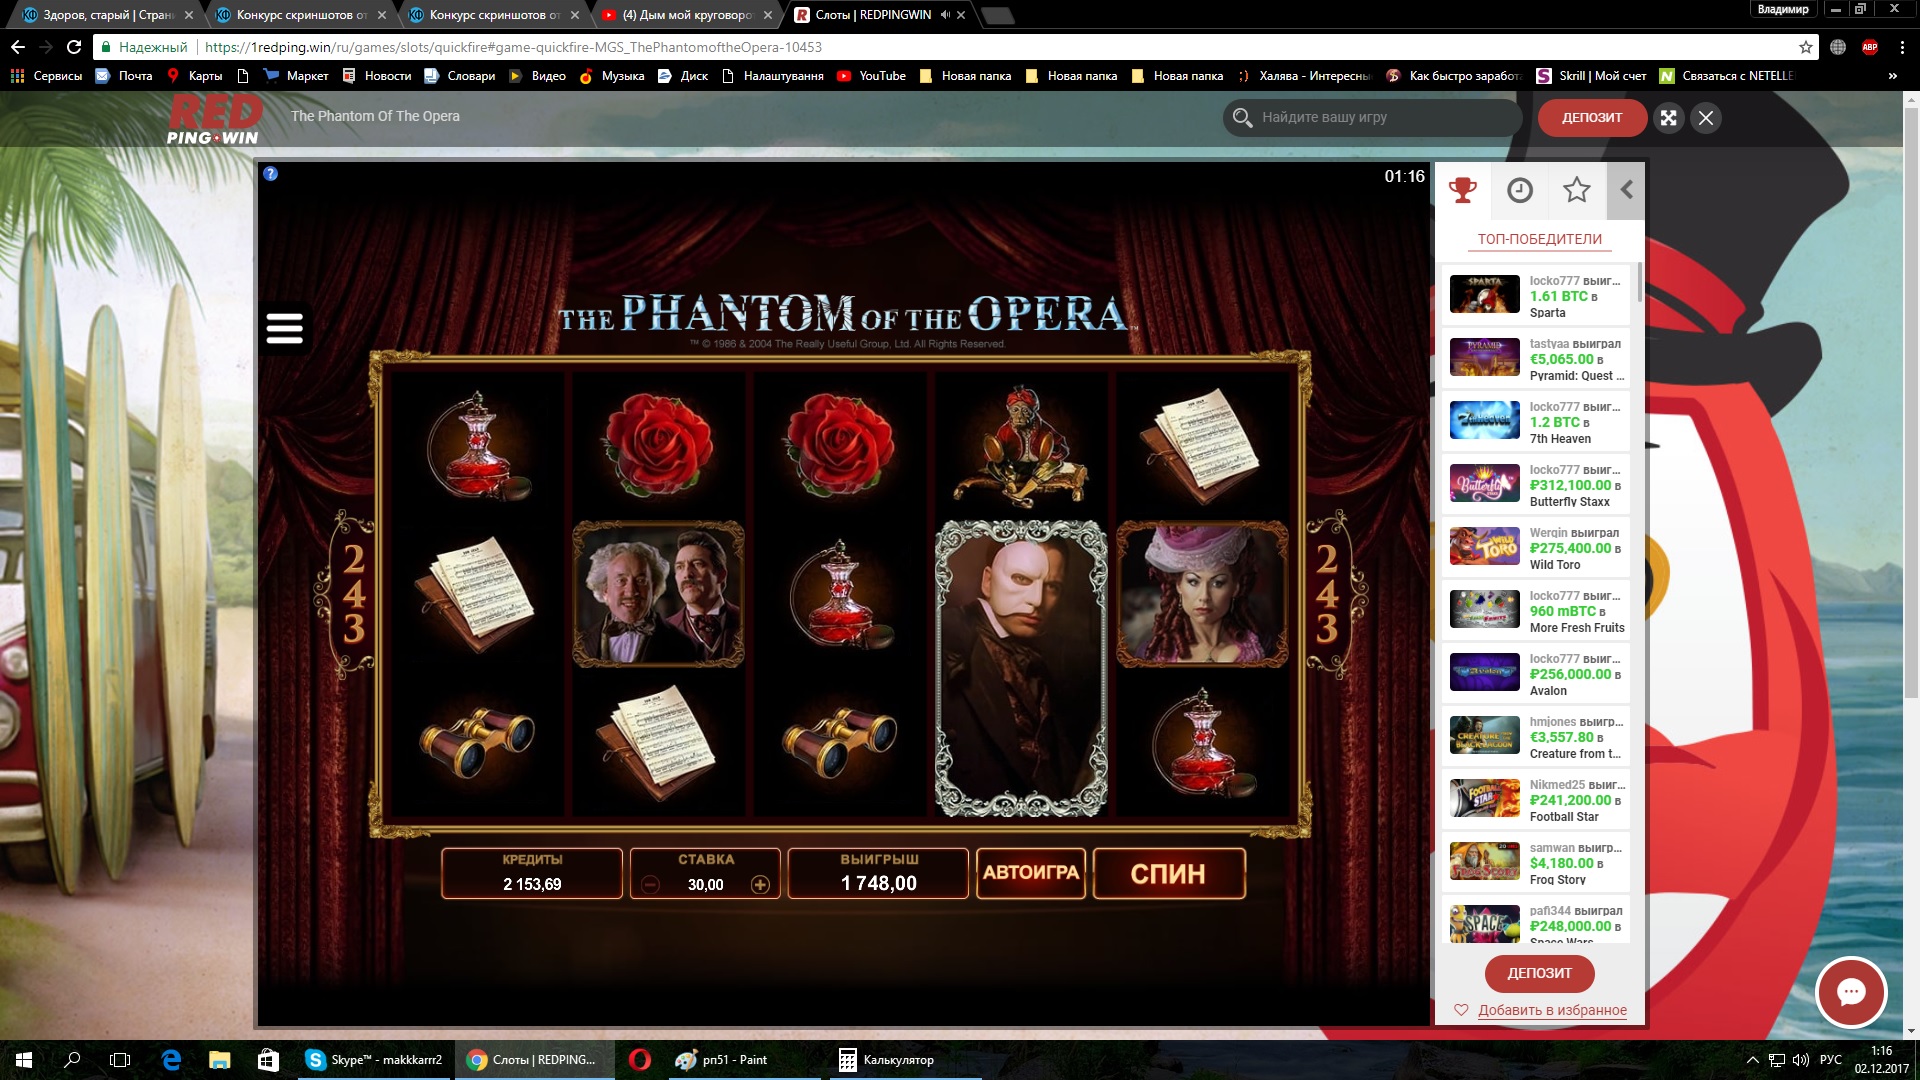Viewport: 1920px width, 1080px height.
Task: Launch Microsoft Edge from taskbar
Action: 171,1060
